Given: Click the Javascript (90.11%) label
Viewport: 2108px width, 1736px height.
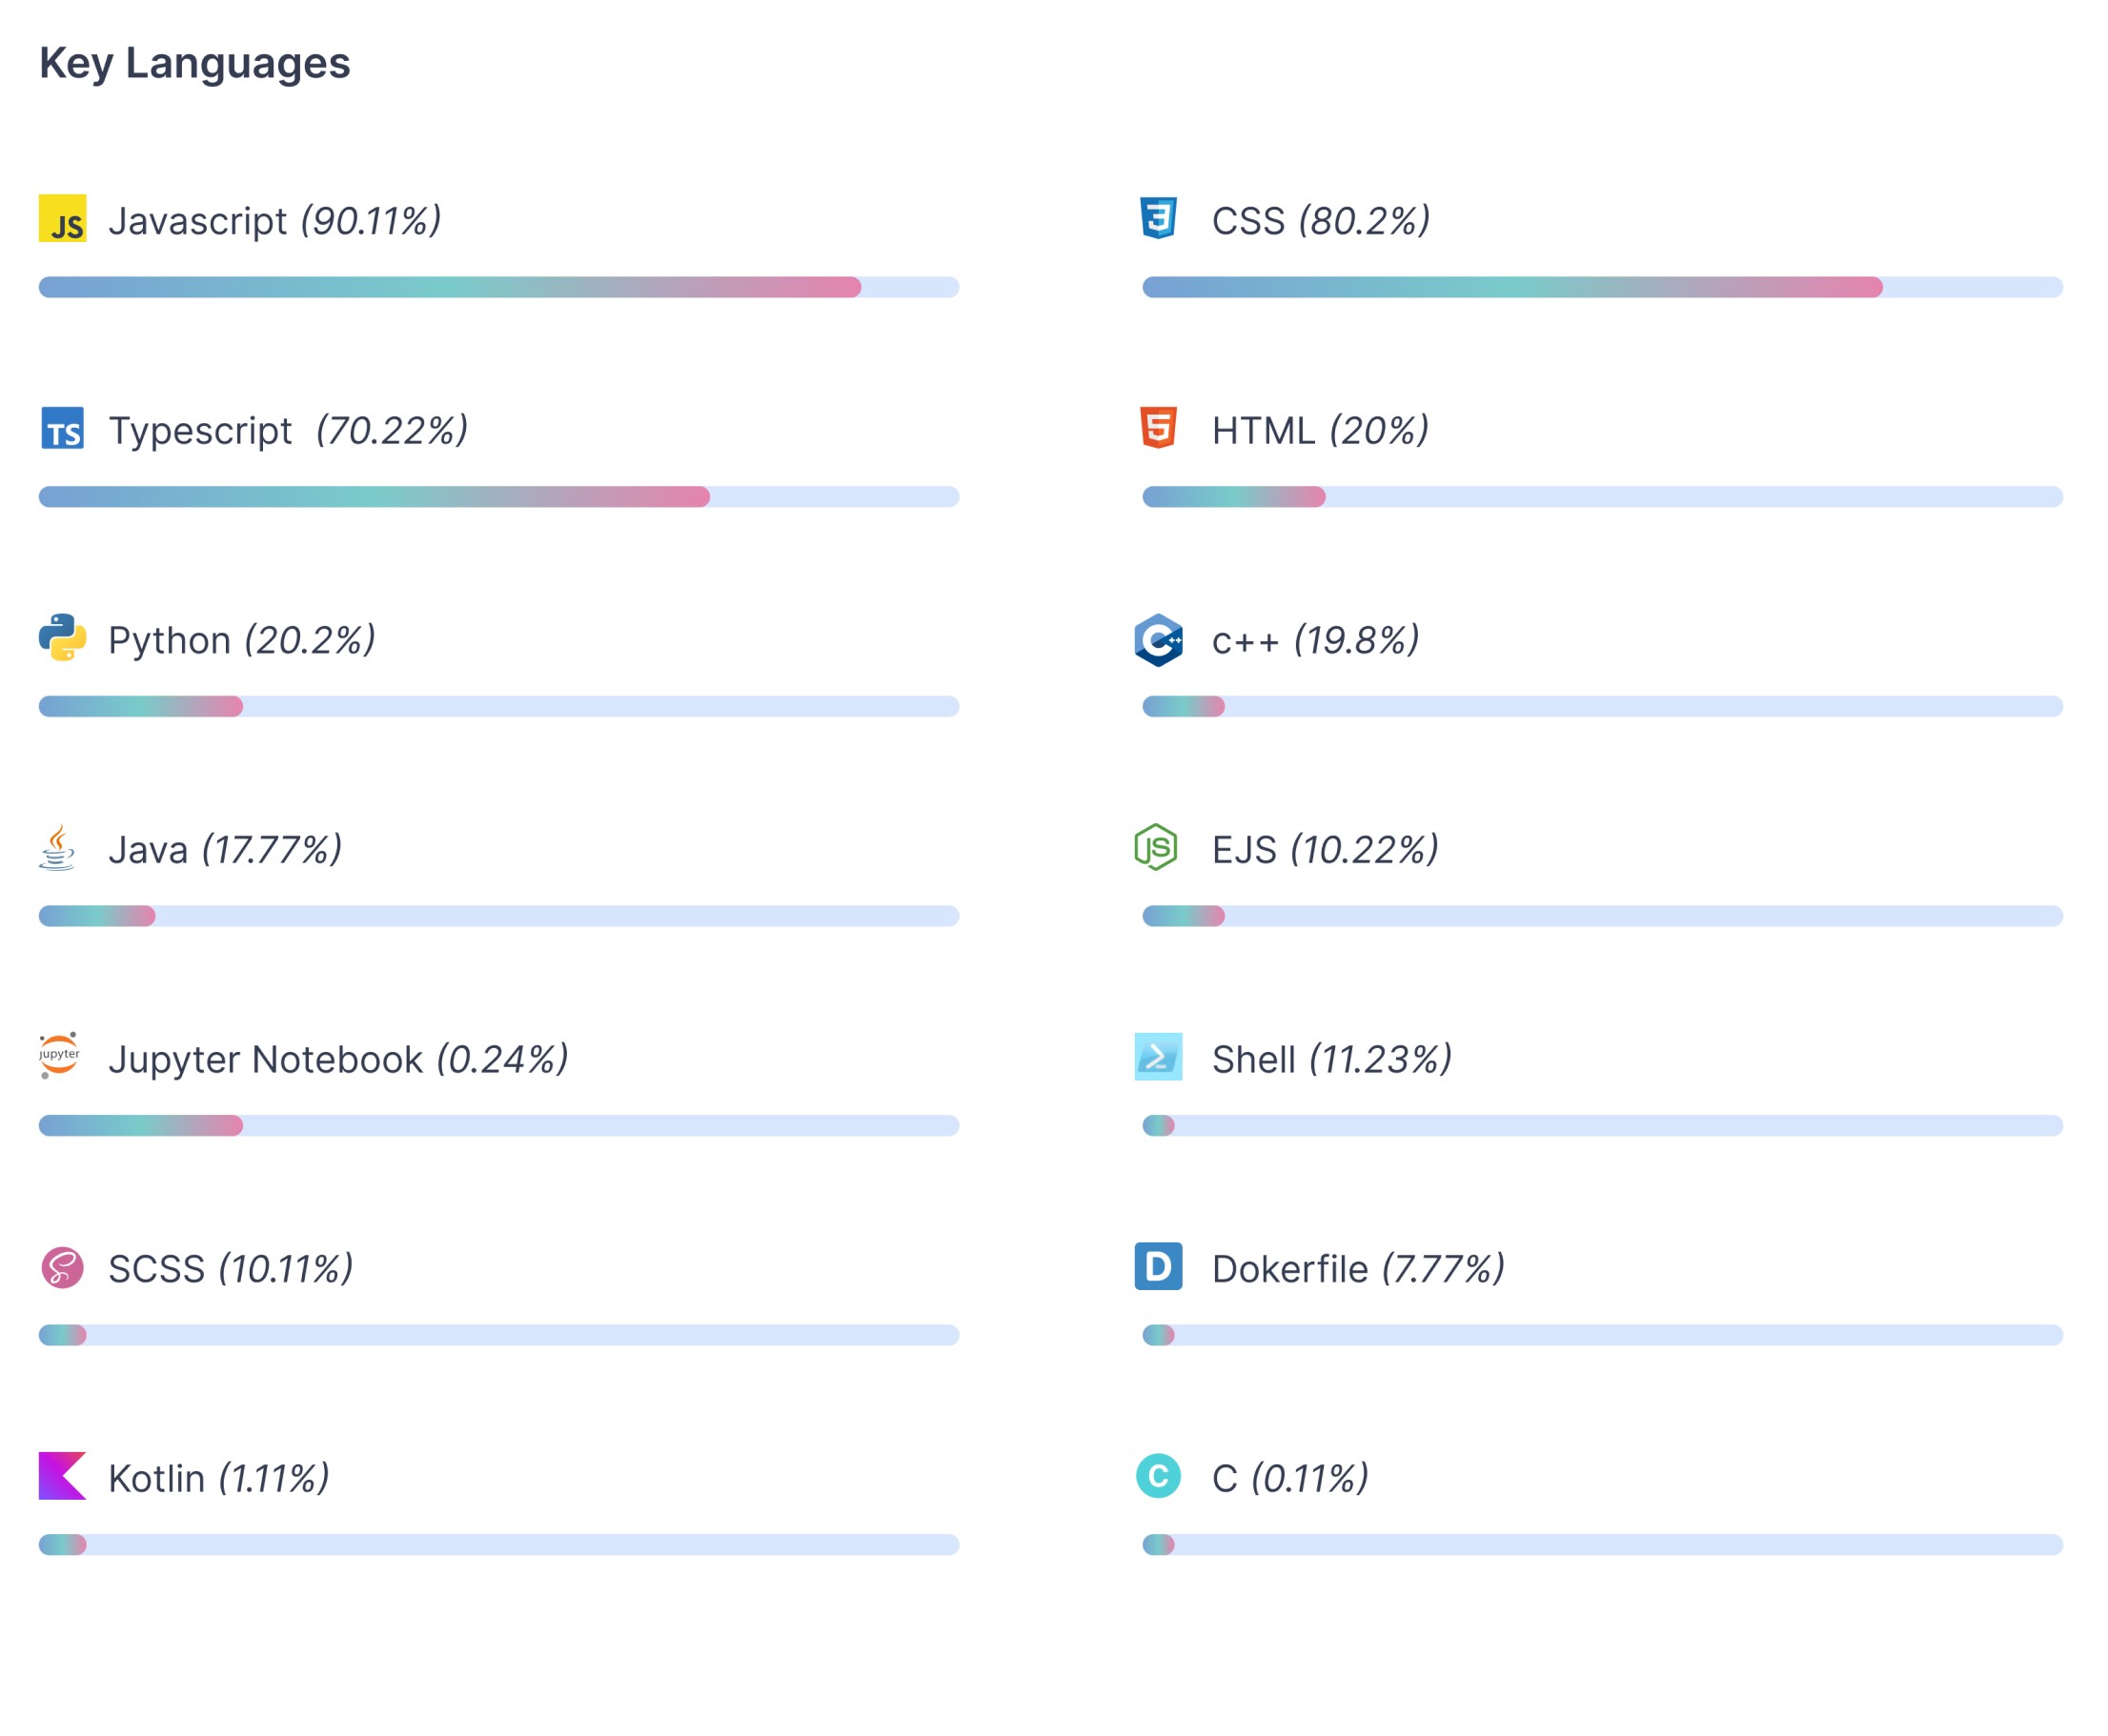Looking at the screenshot, I should 277,221.
